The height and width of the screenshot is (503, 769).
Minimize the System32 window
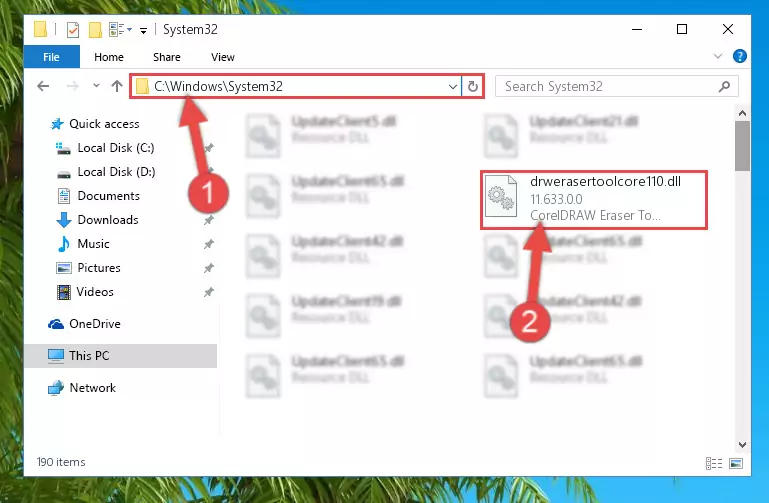point(637,29)
